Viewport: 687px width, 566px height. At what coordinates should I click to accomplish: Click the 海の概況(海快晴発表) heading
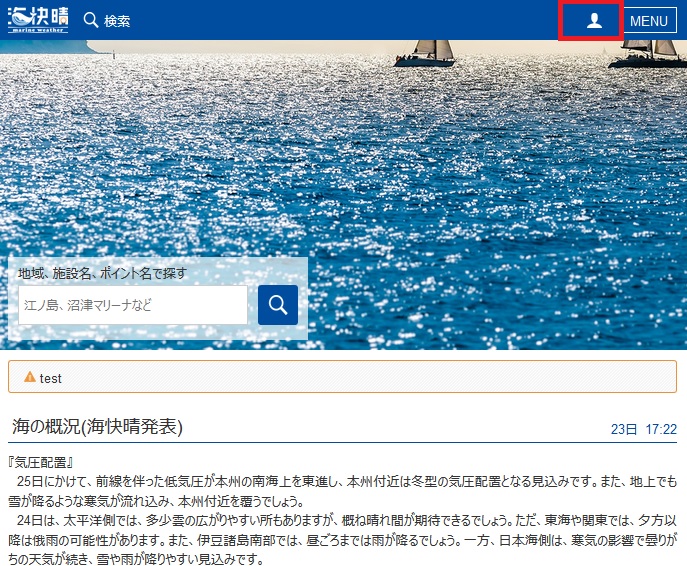[x=97, y=427]
